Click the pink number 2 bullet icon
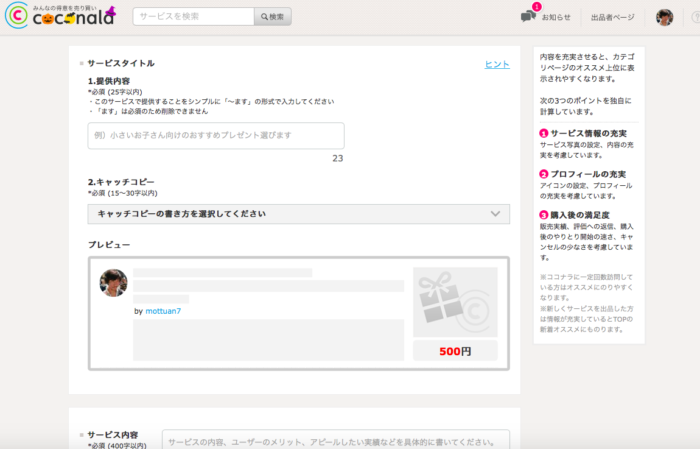This screenshot has height=449, width=700. pos(544,174)
